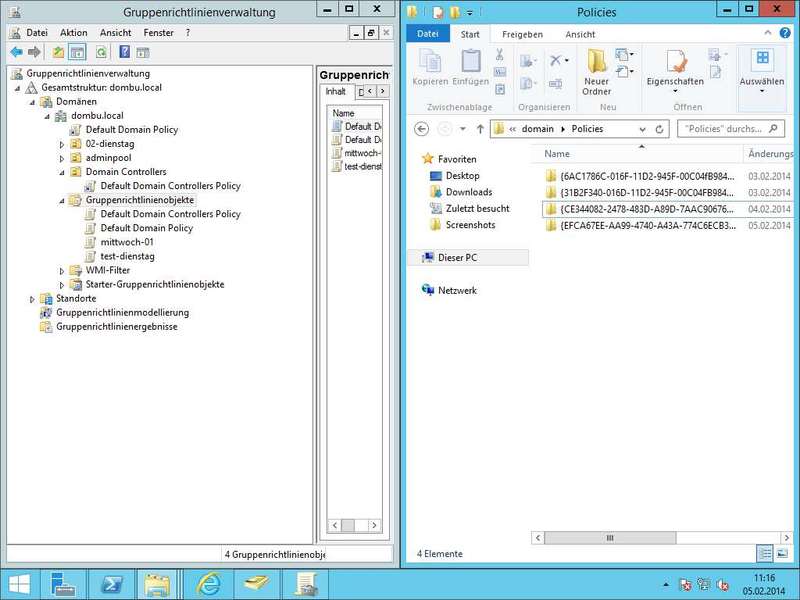Select Gruppenrichtlinienergebnisse in the tree
Image resolution: width=800 pixels, height=600 pixels.
(x=117, y=327)
